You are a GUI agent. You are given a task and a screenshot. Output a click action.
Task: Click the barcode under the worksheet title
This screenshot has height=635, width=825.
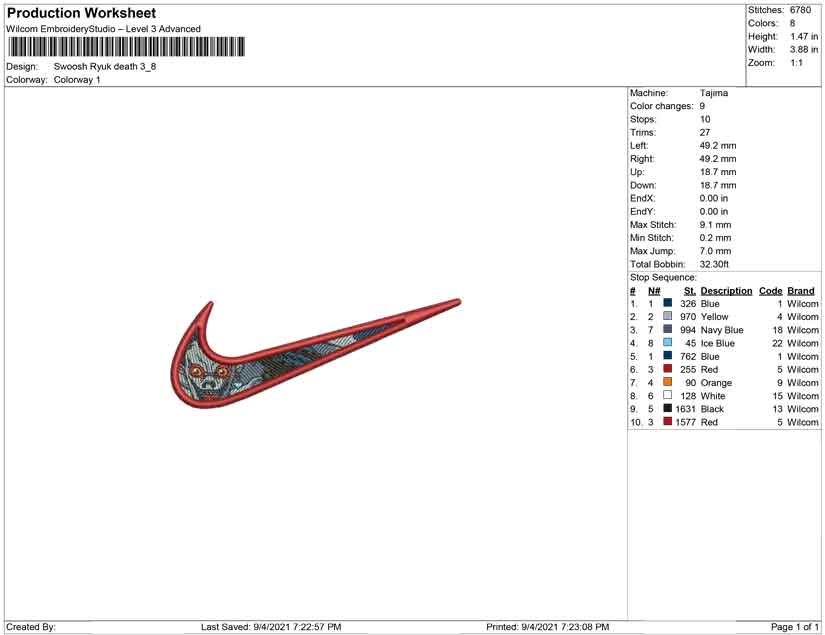126,47
